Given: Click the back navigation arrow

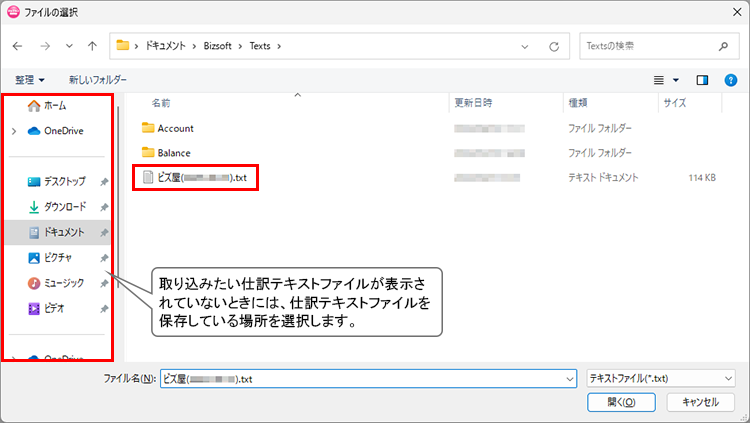Looking at the screenshot, I should point(18,46).
